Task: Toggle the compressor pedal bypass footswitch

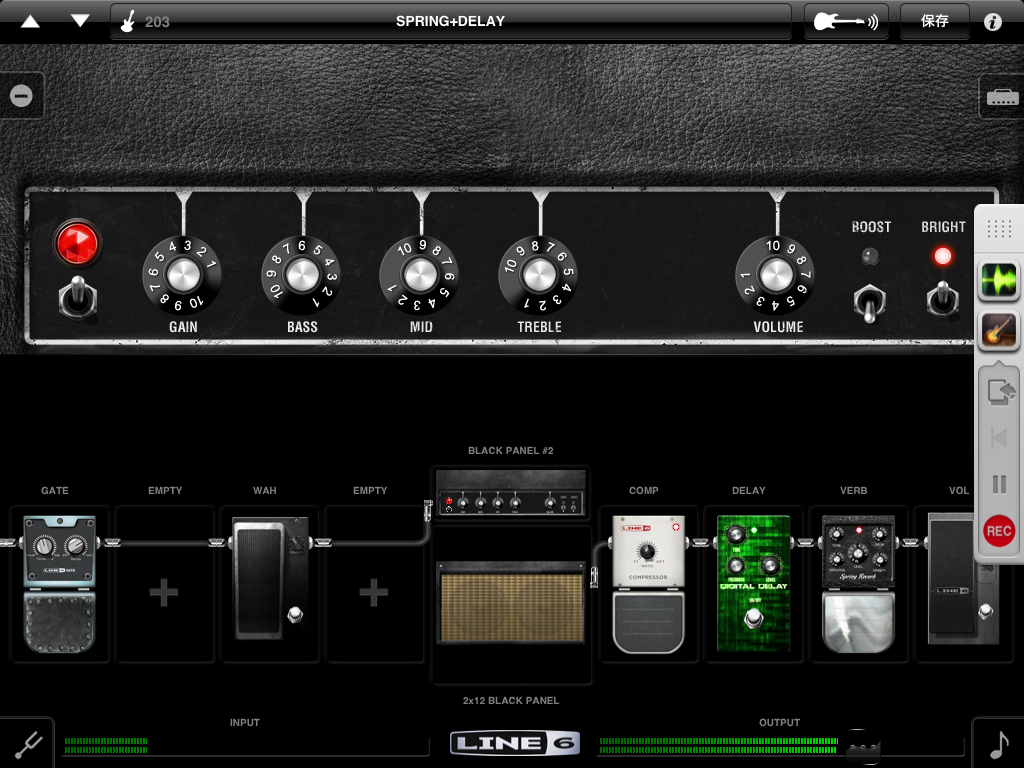Action: click(648, 620)
